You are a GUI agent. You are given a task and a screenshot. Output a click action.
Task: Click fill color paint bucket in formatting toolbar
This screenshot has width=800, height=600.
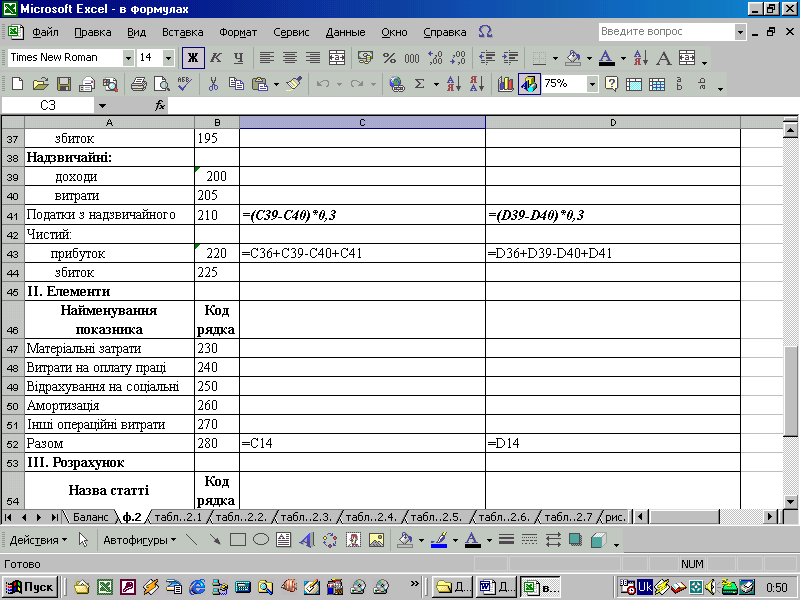[573, 58]
